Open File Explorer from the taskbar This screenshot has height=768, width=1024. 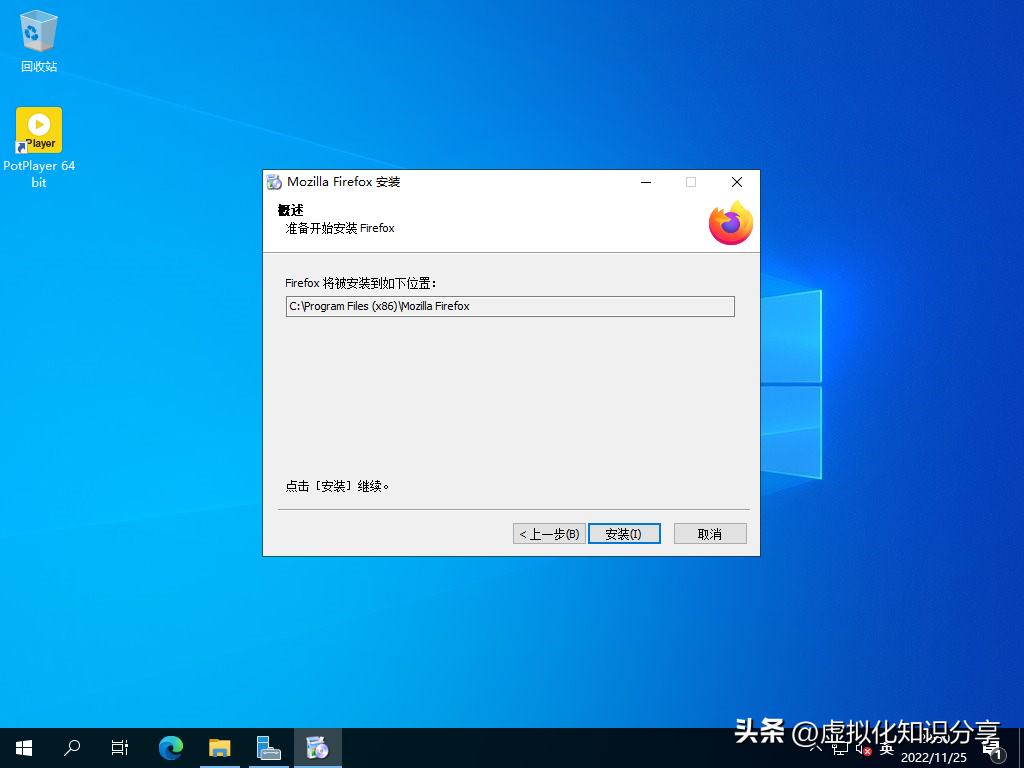click(219, 747)
